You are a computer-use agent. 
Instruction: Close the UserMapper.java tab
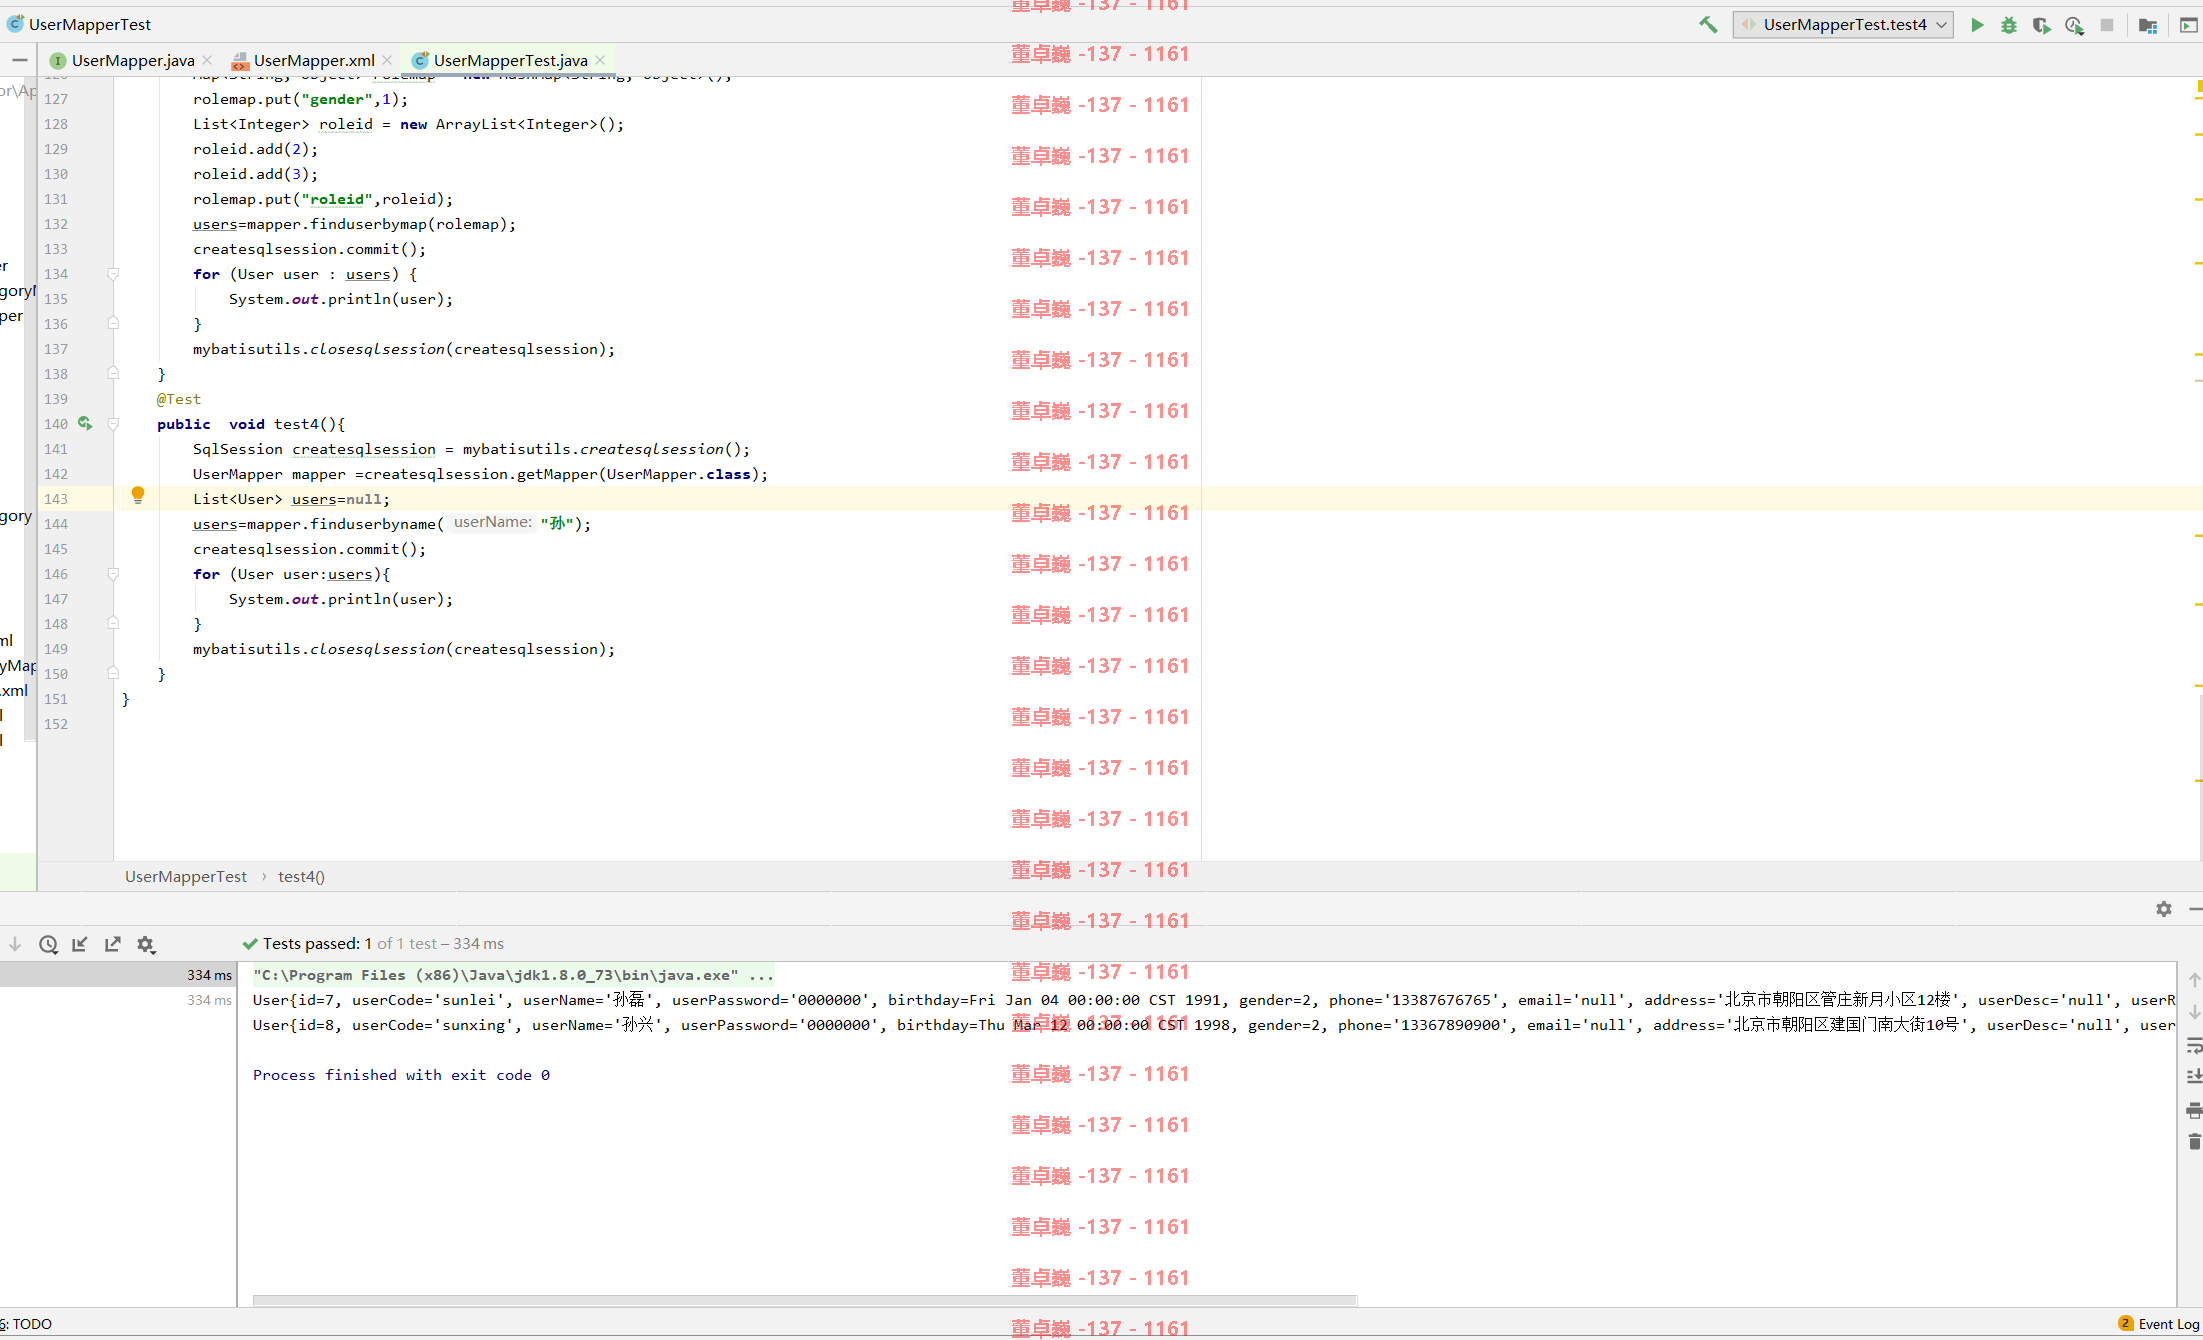click(207, 60)
